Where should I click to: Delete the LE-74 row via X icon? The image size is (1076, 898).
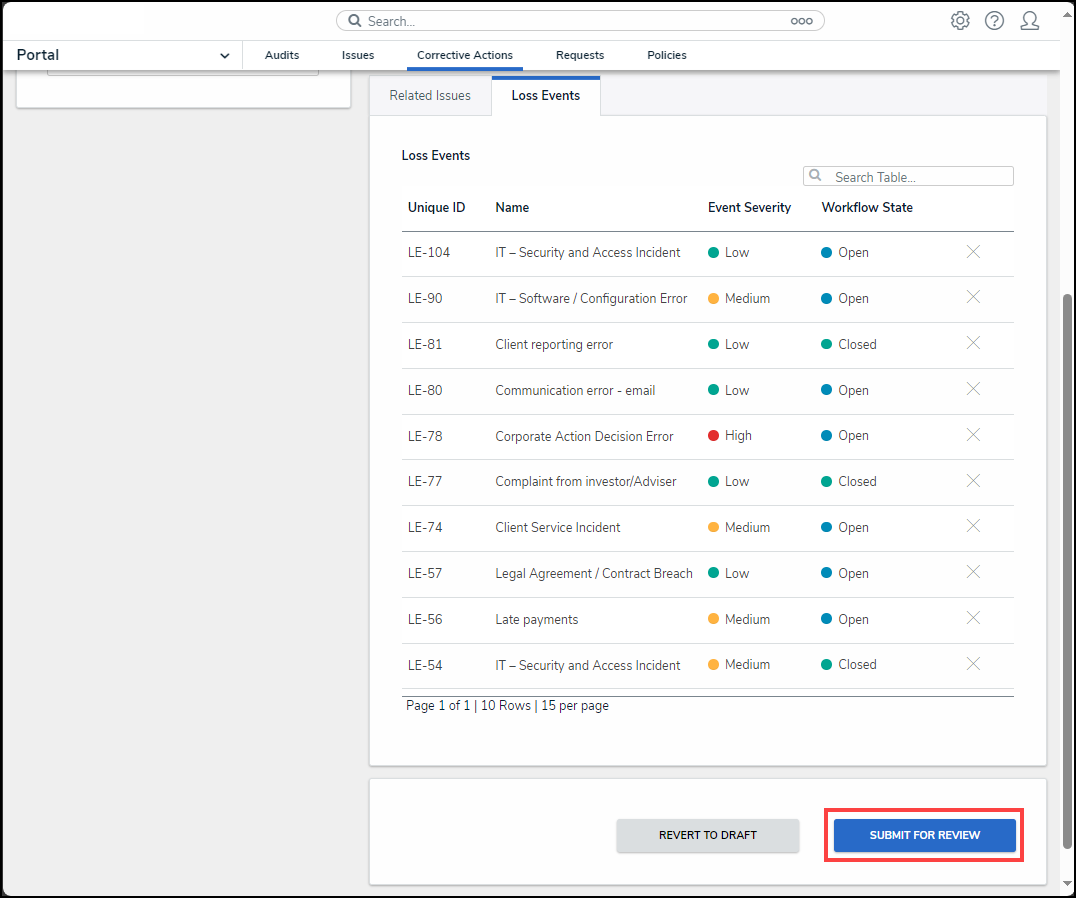point(973,527)
